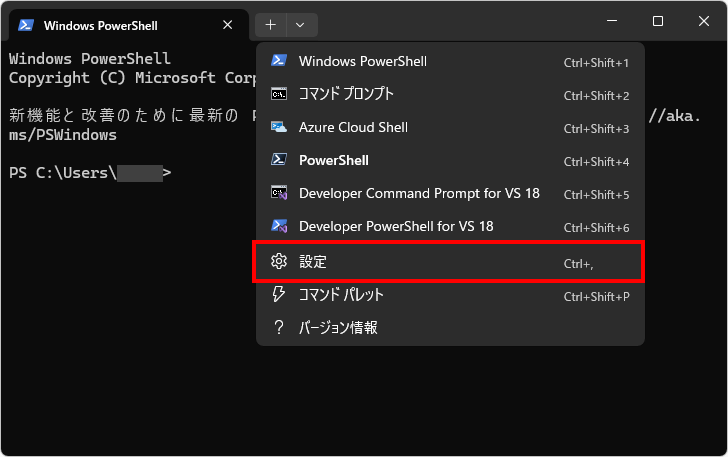Click the PowerShell 7 dark icon in the menu
The height and width of the screenshot is (457, 728).
279,160
